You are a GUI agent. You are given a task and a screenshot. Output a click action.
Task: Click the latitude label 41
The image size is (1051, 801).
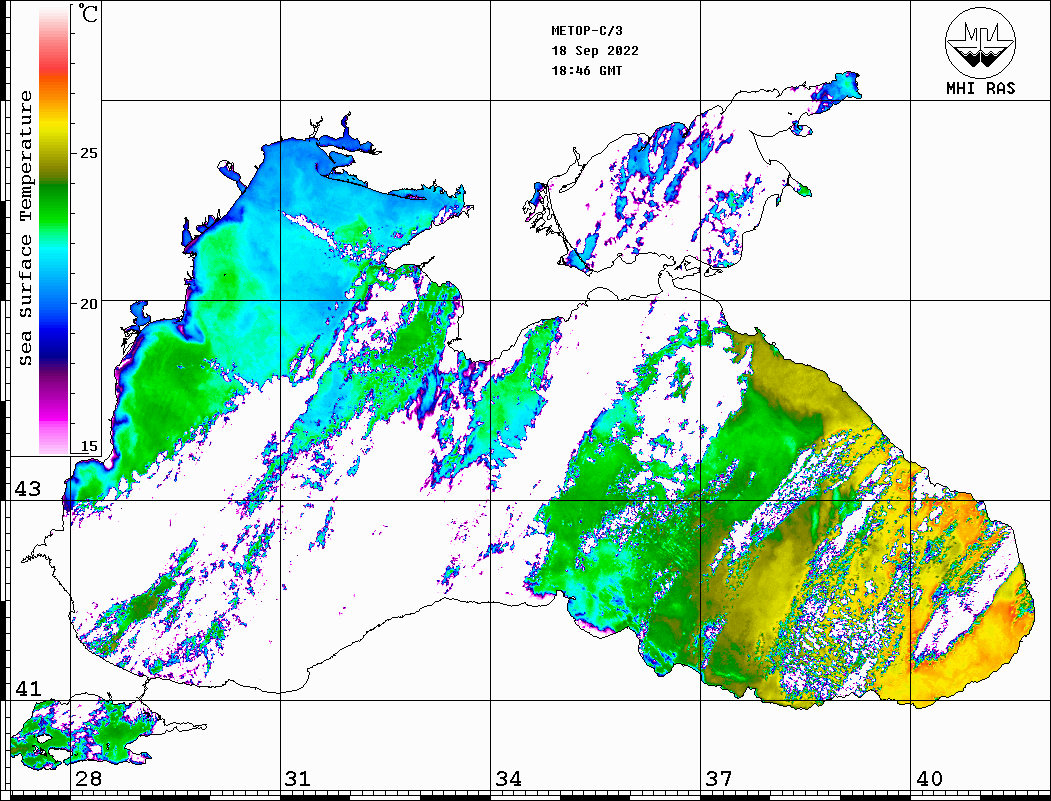point(28,689)
